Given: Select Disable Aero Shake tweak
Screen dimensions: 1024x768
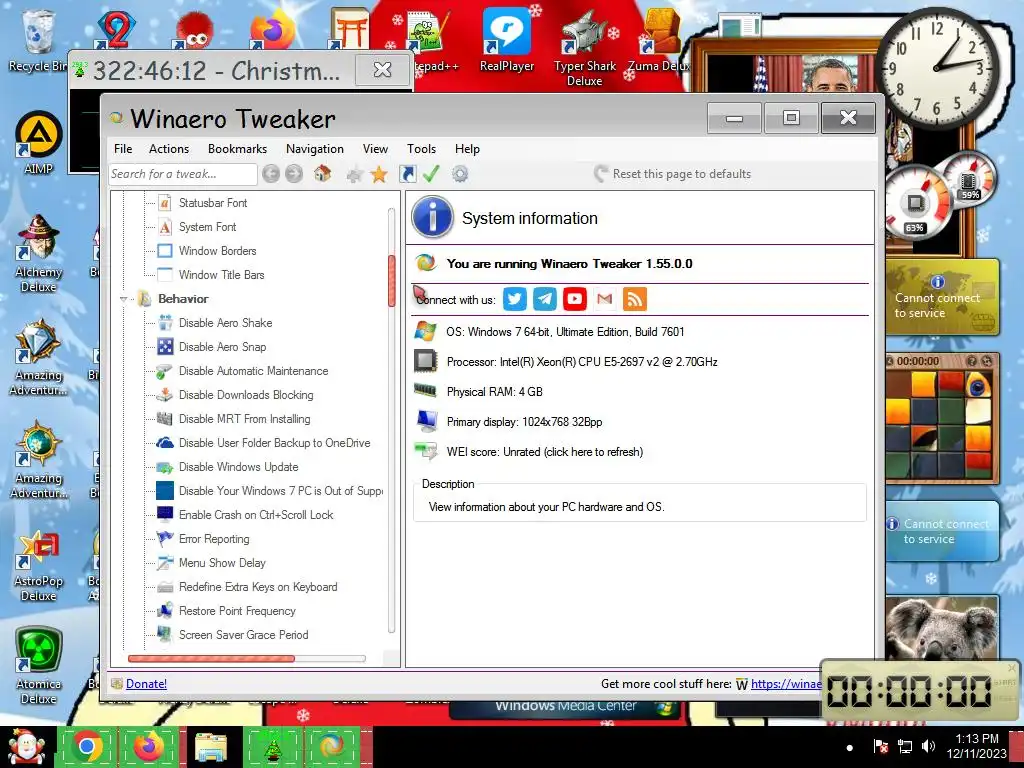Looking at the screenshot, I should [225, 323].
